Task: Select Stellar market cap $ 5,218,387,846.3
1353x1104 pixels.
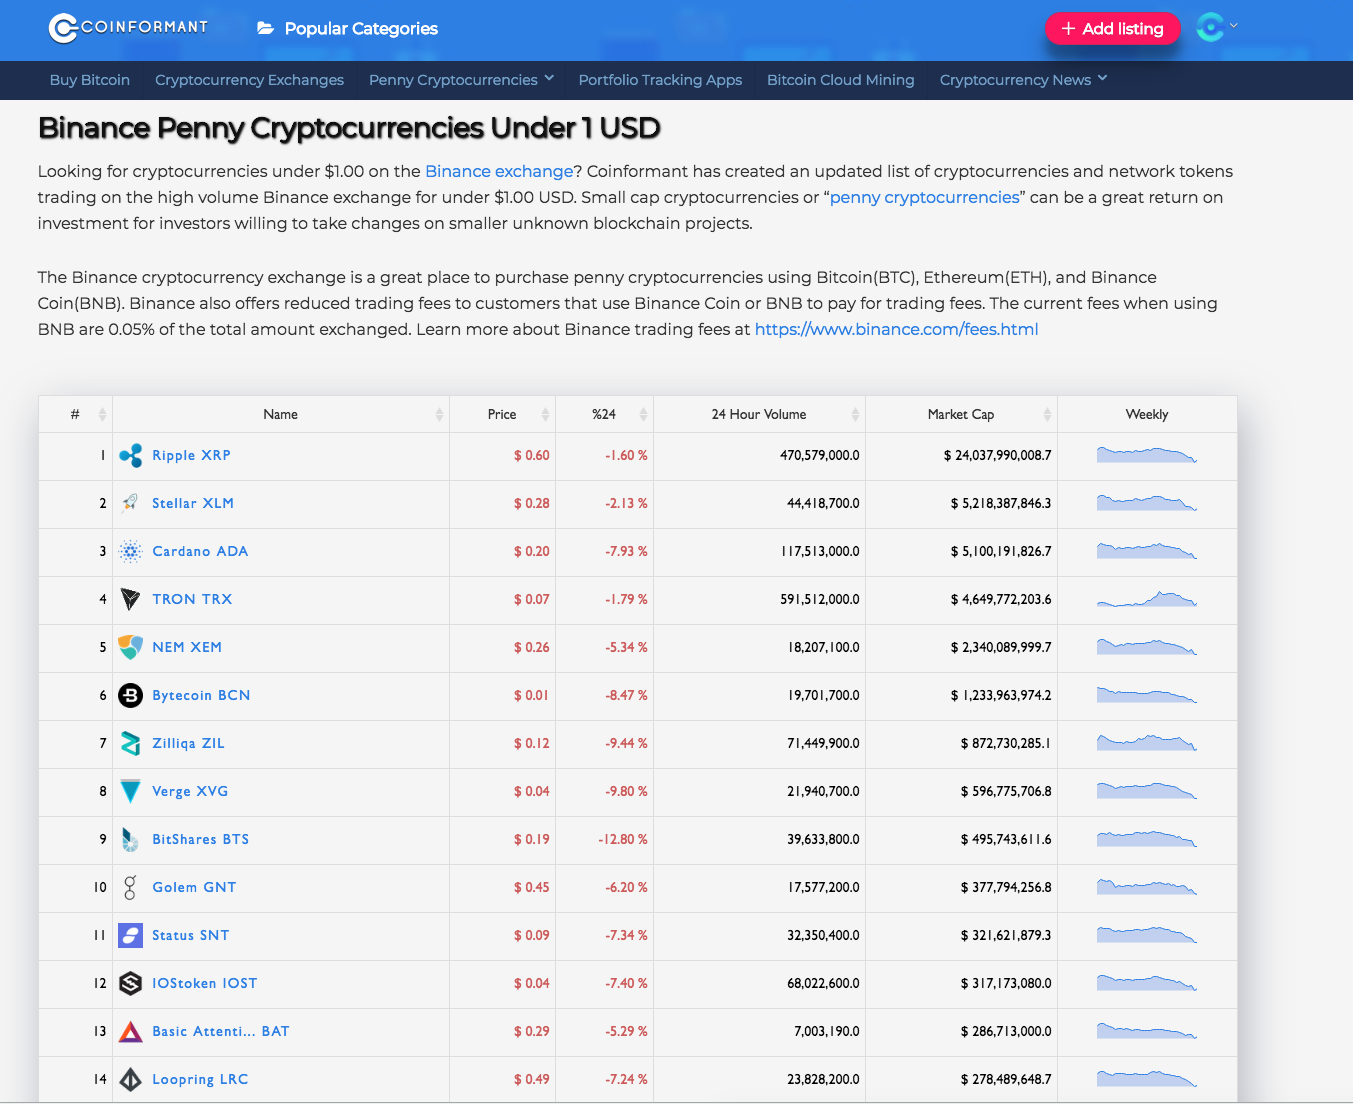Action: (x=1001, y=503)
